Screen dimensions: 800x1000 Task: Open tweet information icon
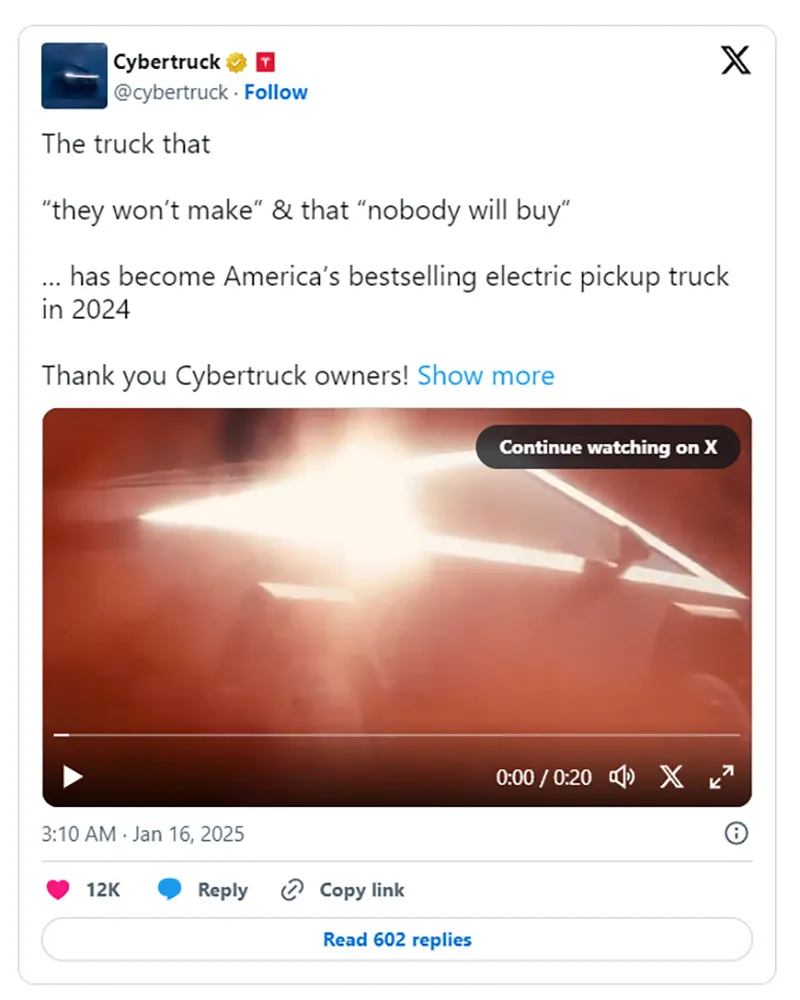point(736,833)
